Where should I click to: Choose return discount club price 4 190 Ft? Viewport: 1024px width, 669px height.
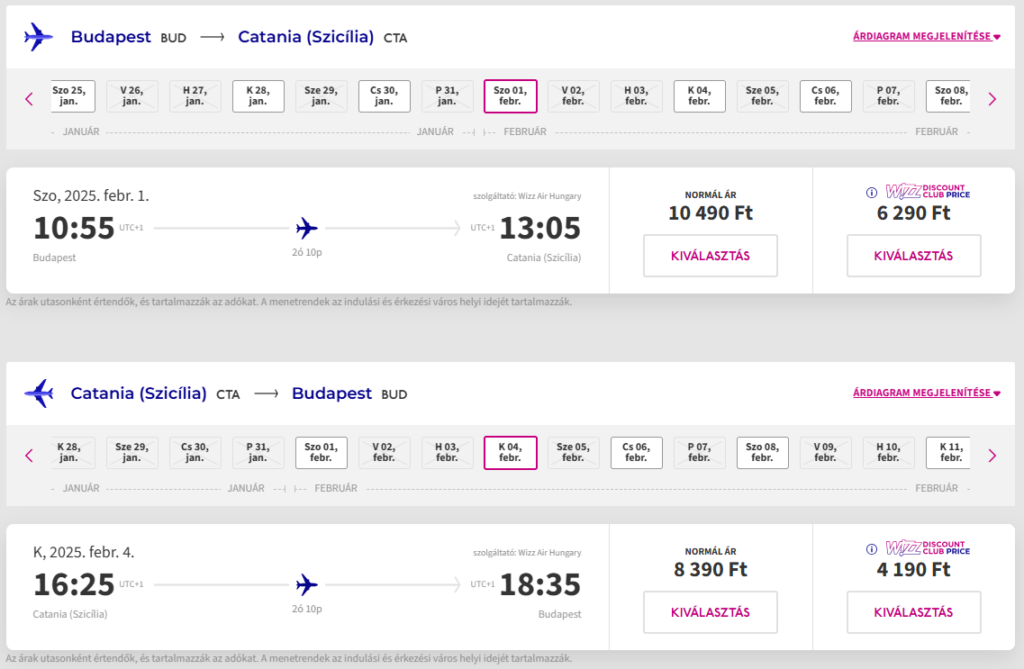click(x=914, y=612)
